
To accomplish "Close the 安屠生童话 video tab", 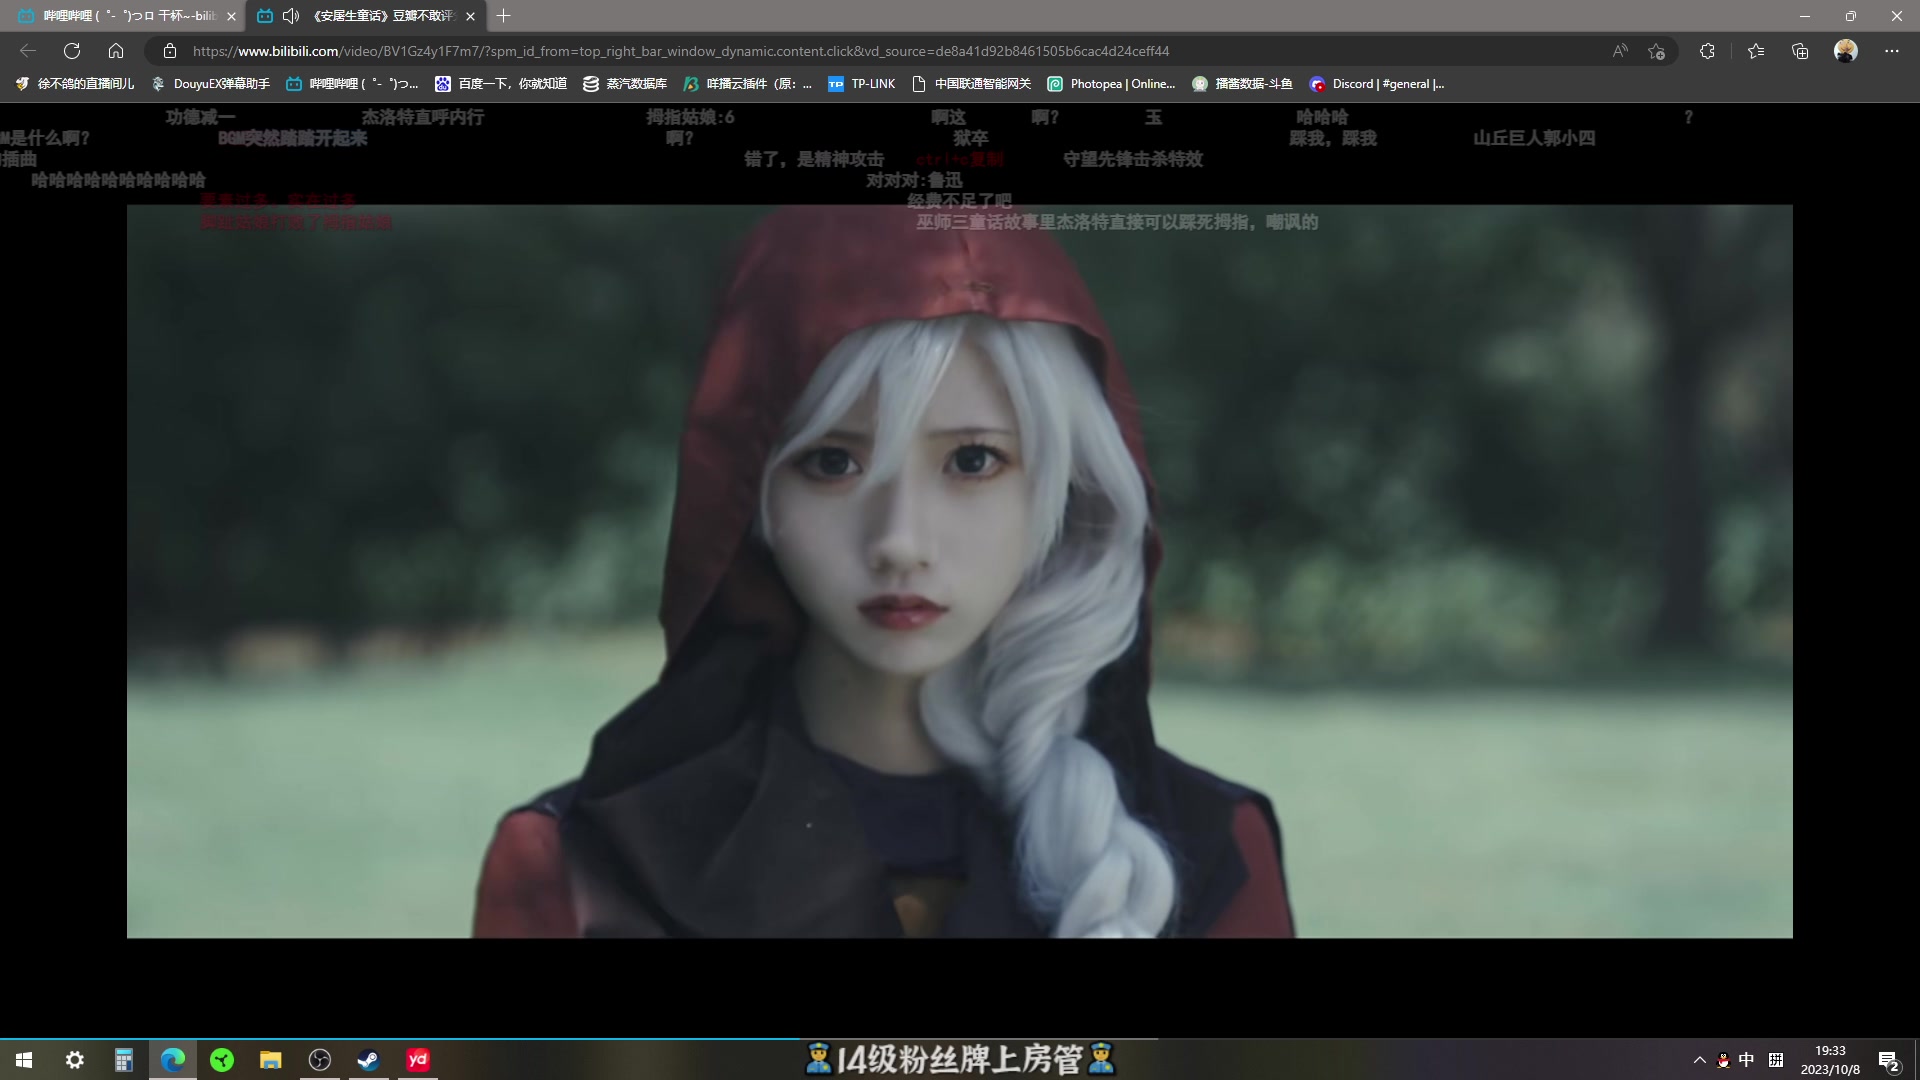I will click(x=470, y=16).
